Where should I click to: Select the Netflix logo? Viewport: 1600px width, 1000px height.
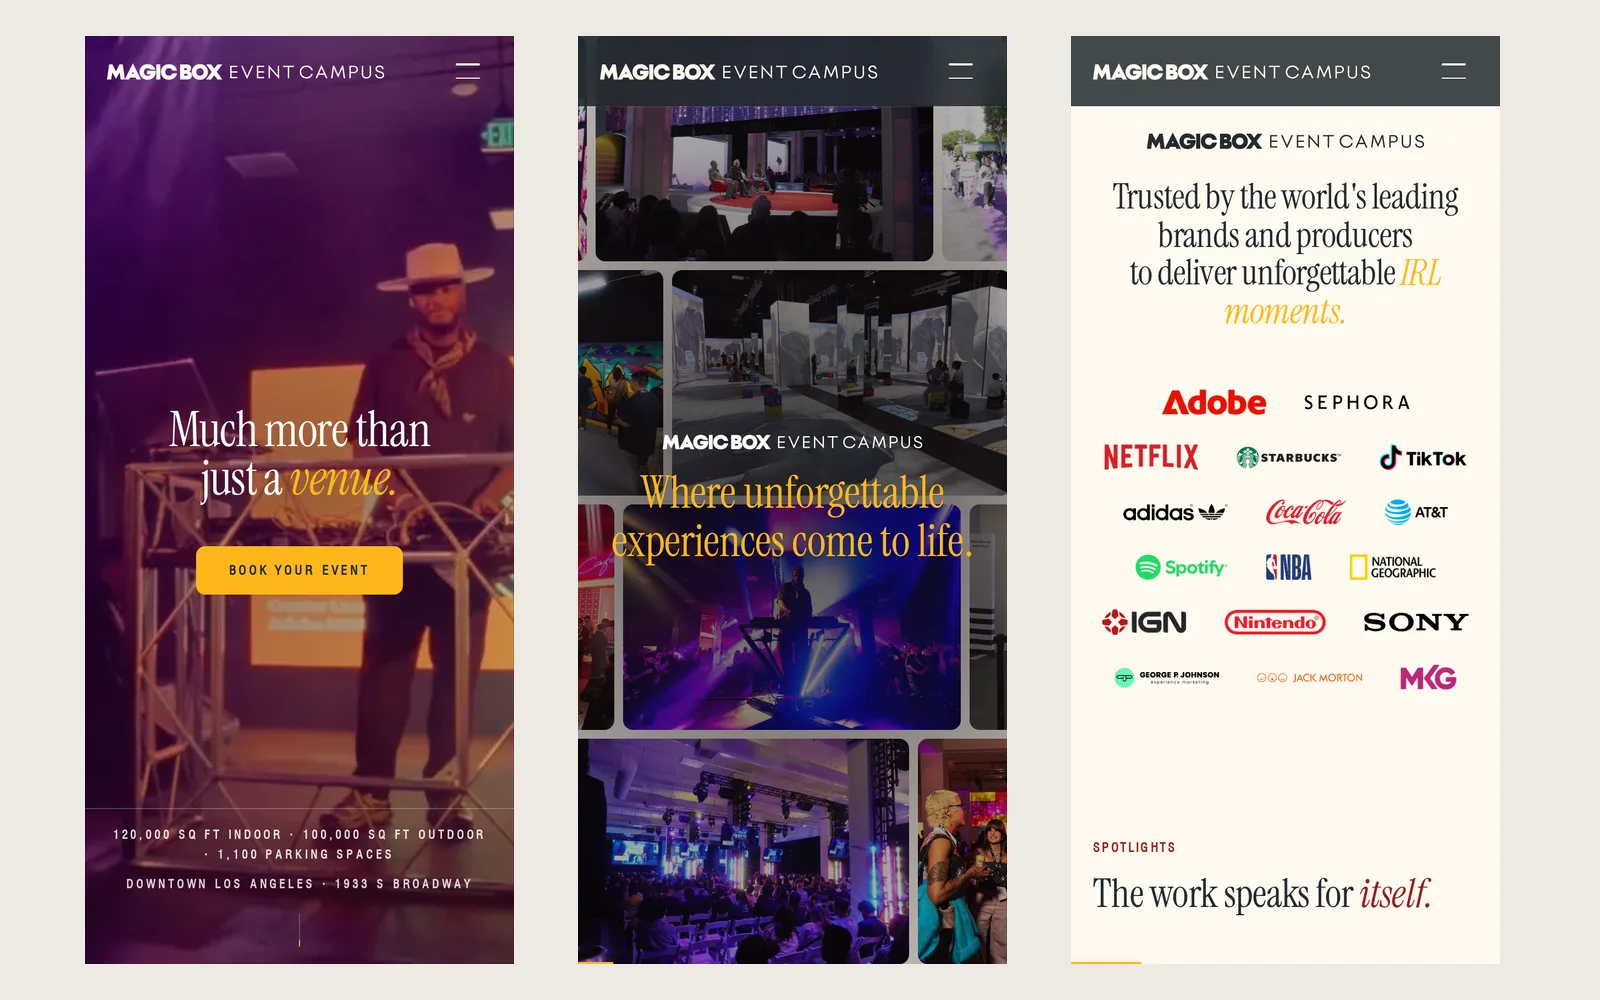pos(1151,457)
